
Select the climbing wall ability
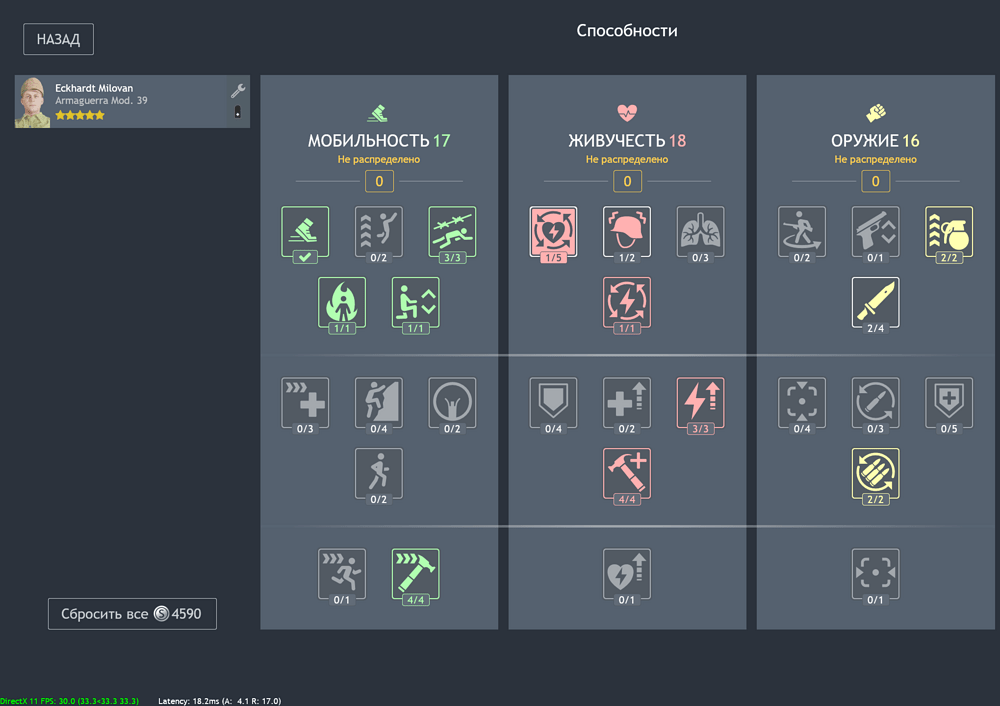(379, 402)
